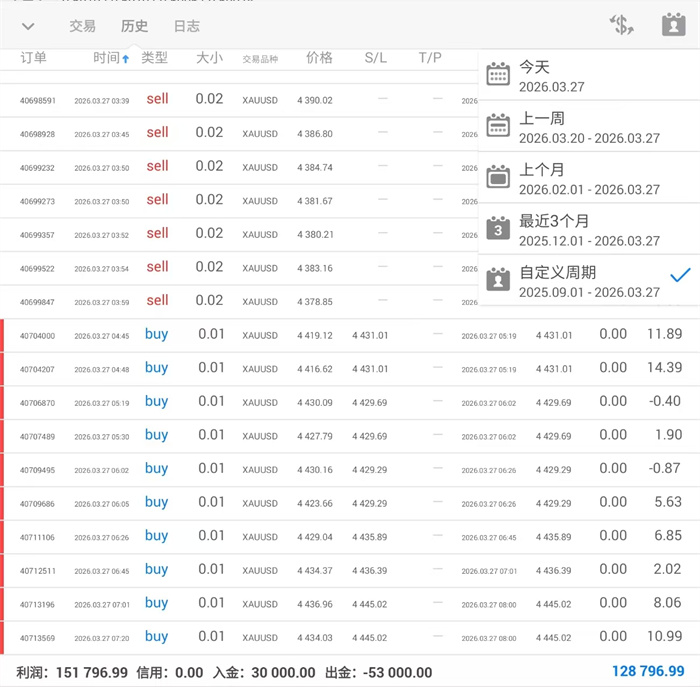Click the custom period calendar icon
Image resolution: width=700 pixels, height=687 pixels.
(x=498, y=281)
